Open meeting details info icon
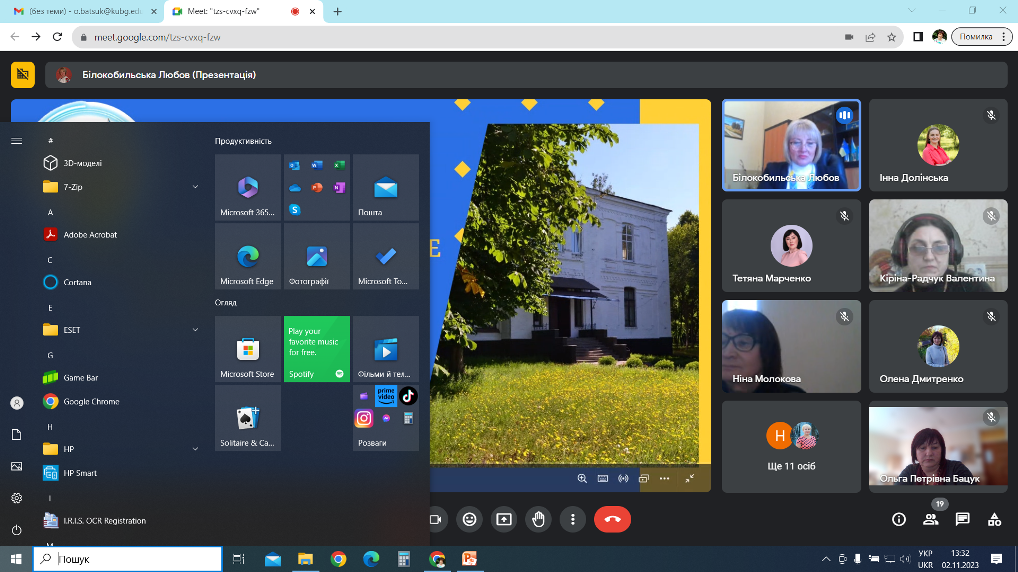 point(899,519)
